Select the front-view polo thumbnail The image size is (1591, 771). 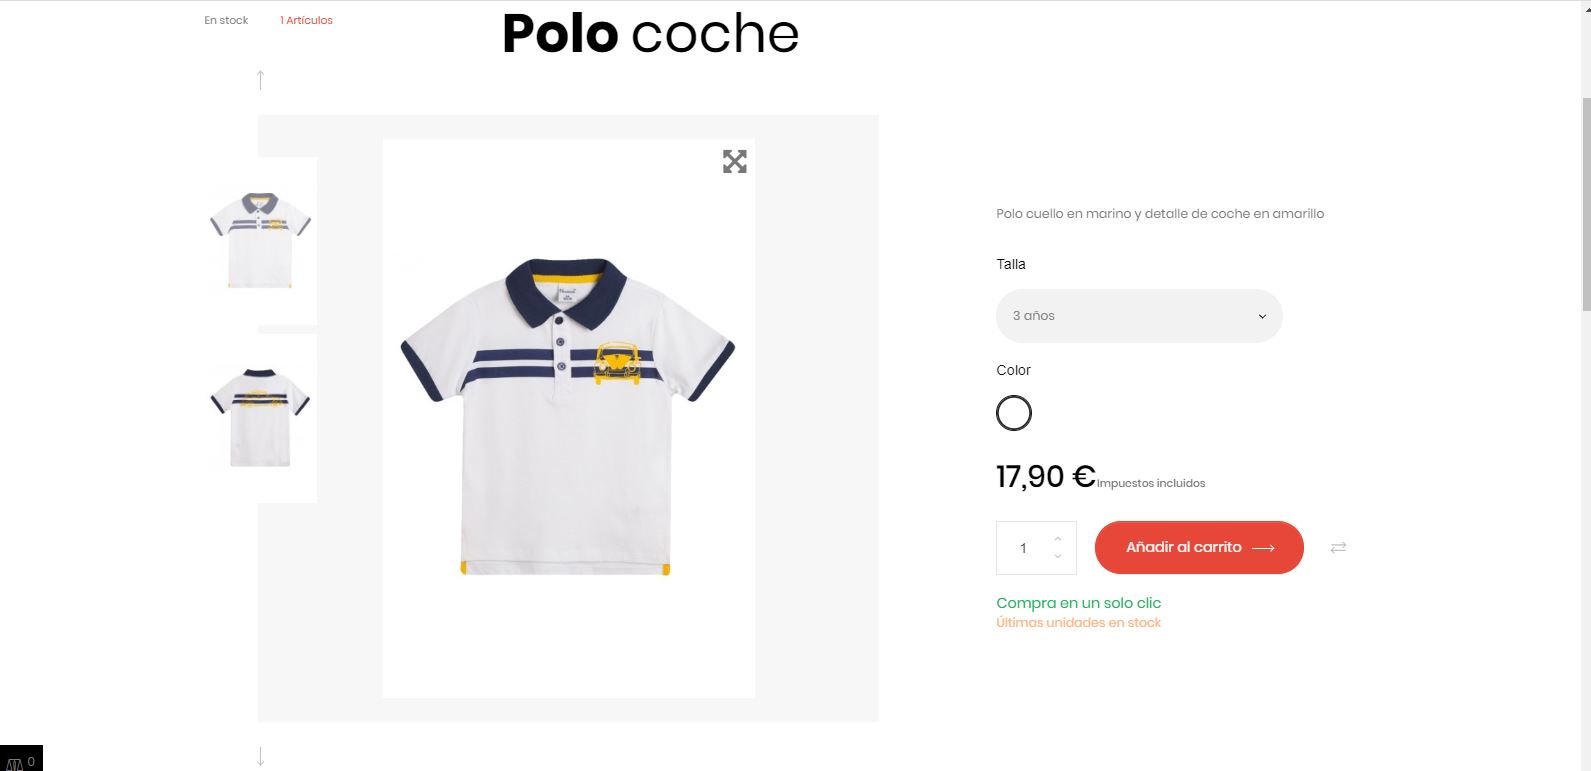(x=260, y=240)
